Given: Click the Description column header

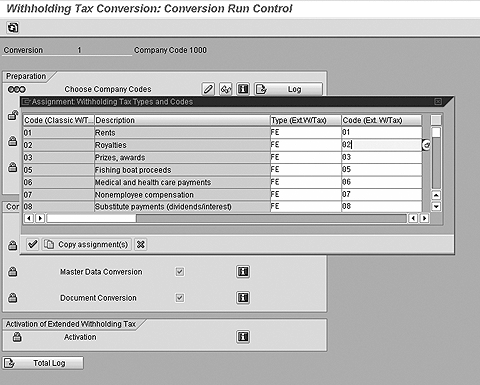Looking at the screenshot, I should pyautogui.click(x=182, y=120).
